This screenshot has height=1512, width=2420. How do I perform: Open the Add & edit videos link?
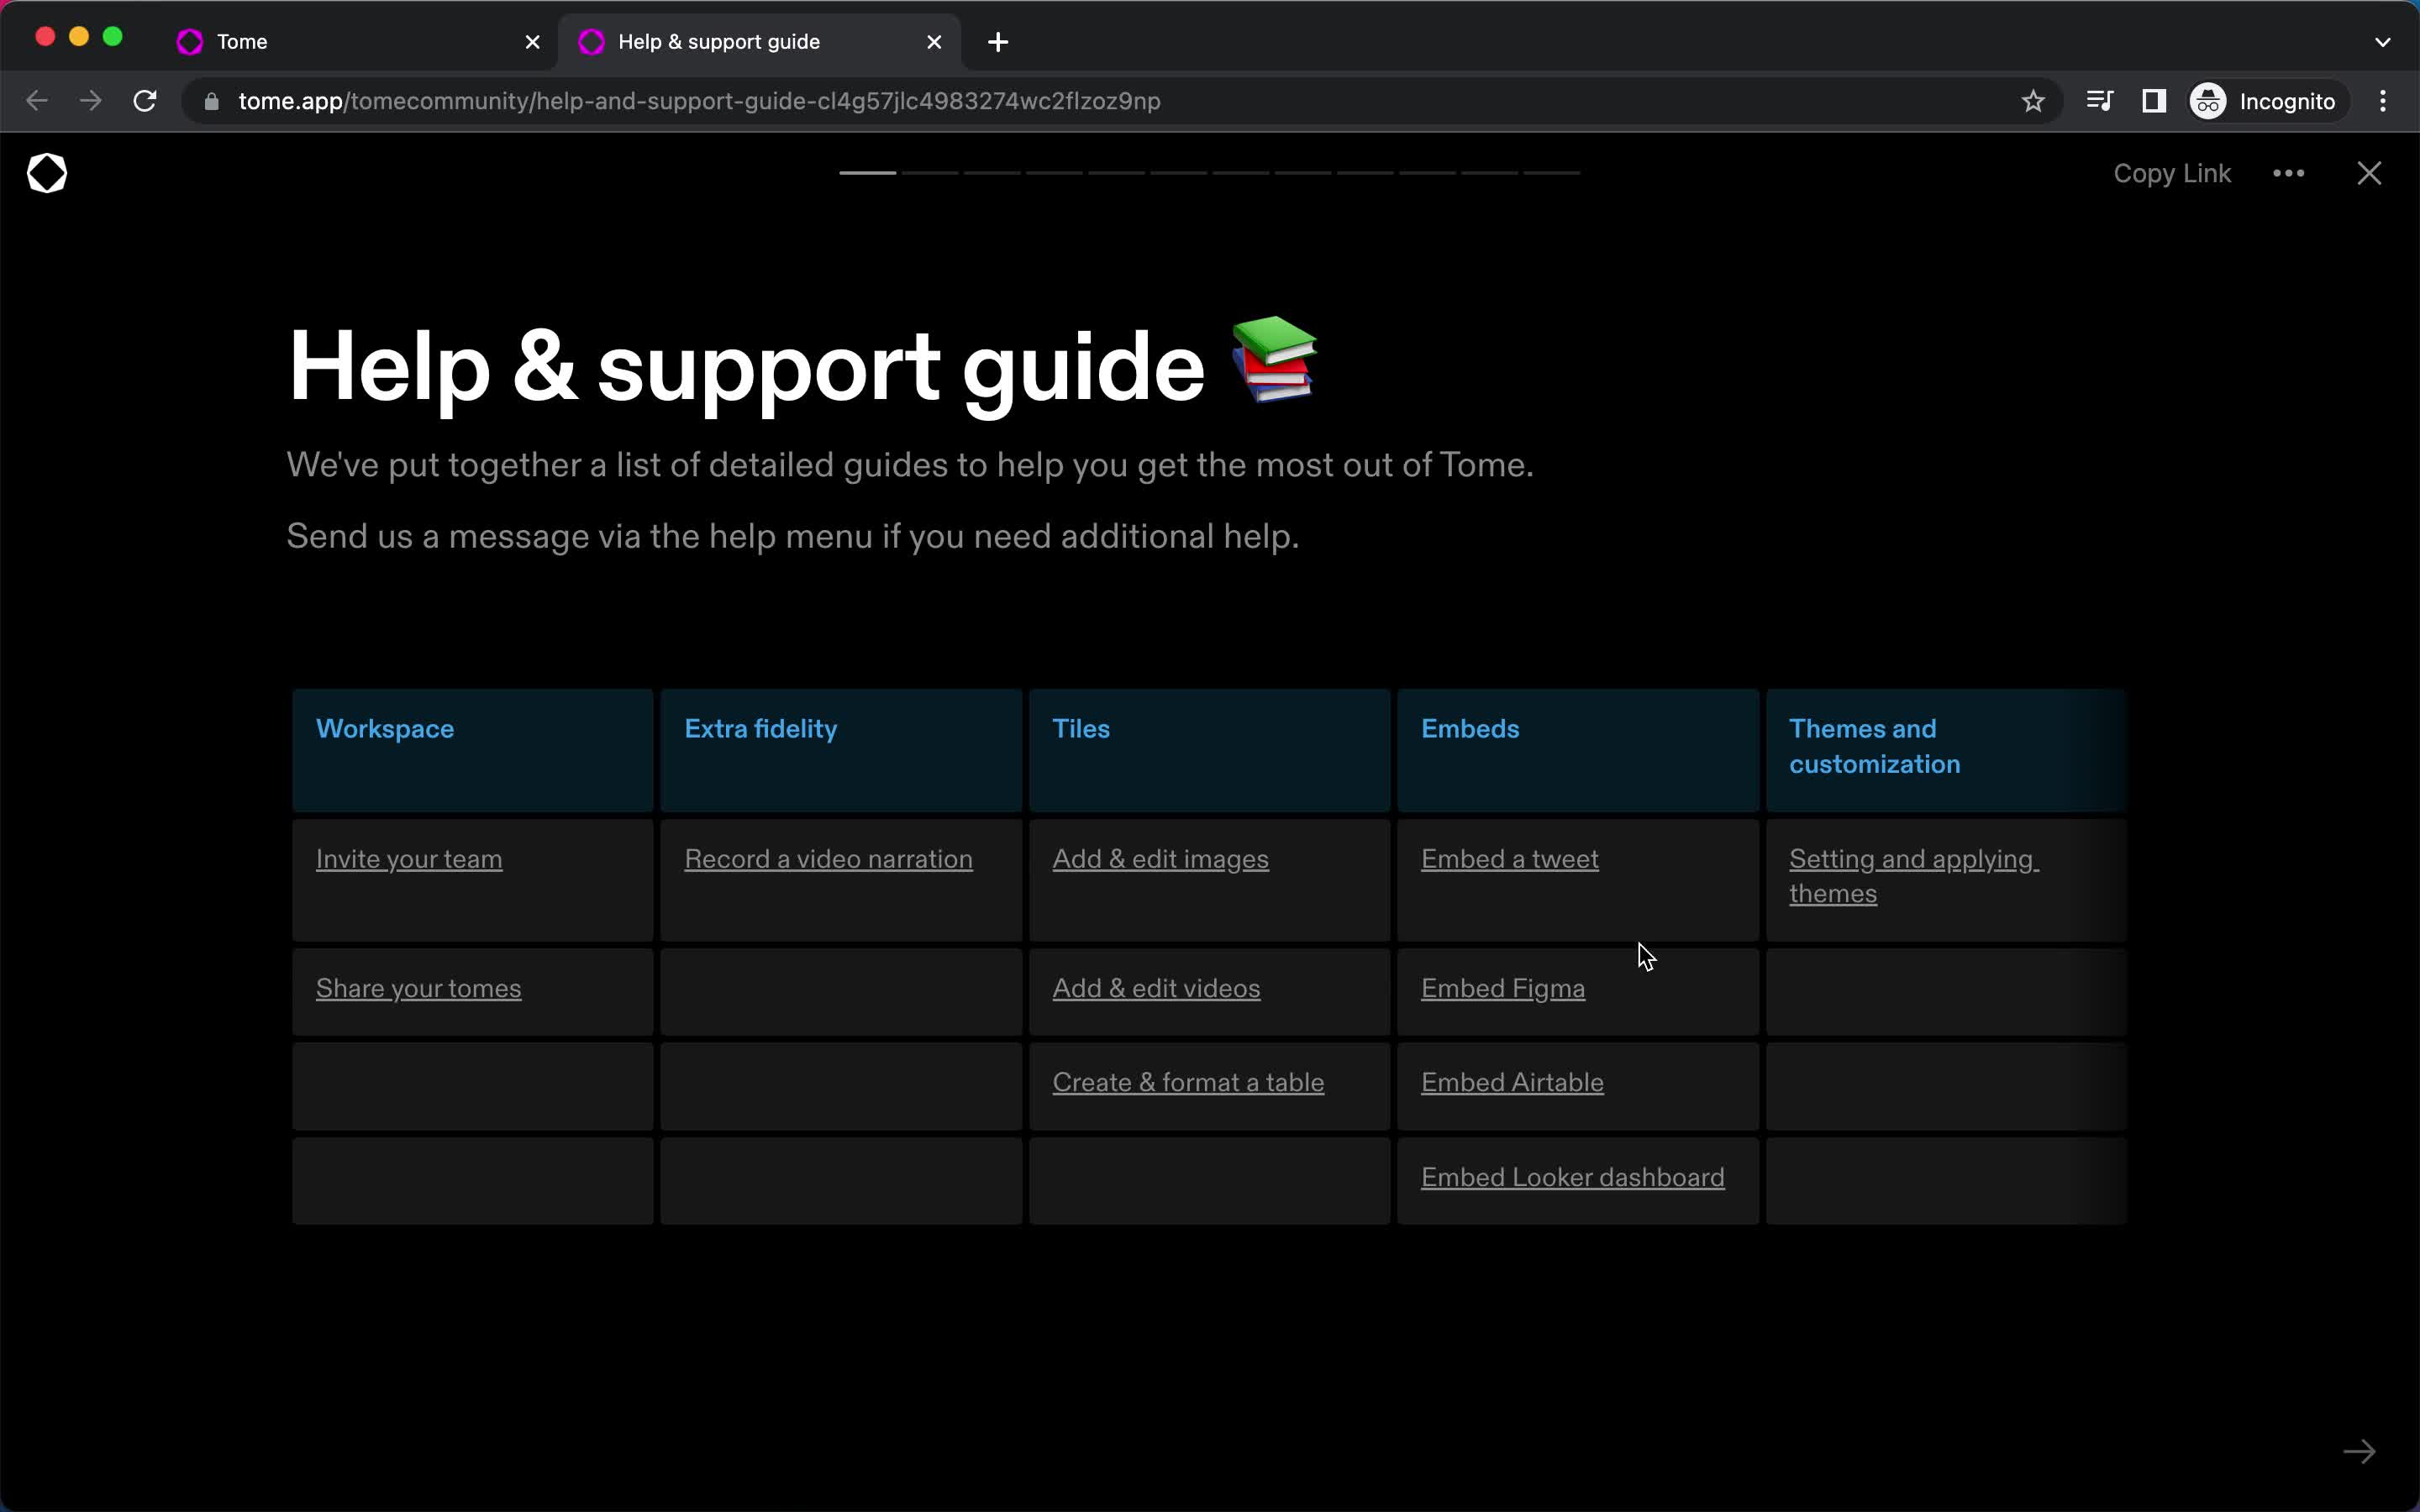[1156, 988]
